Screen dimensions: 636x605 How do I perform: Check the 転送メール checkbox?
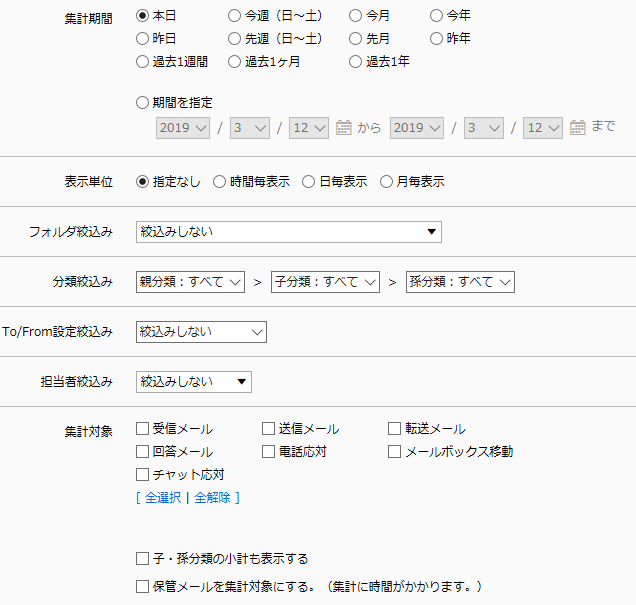point(395,429)
